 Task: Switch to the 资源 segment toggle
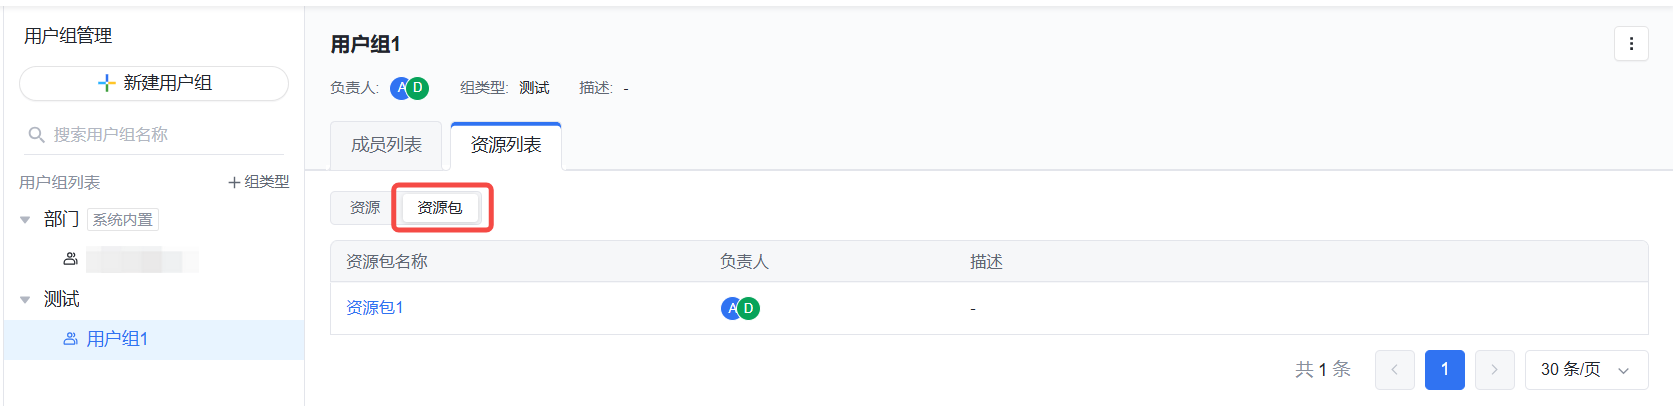365,208
